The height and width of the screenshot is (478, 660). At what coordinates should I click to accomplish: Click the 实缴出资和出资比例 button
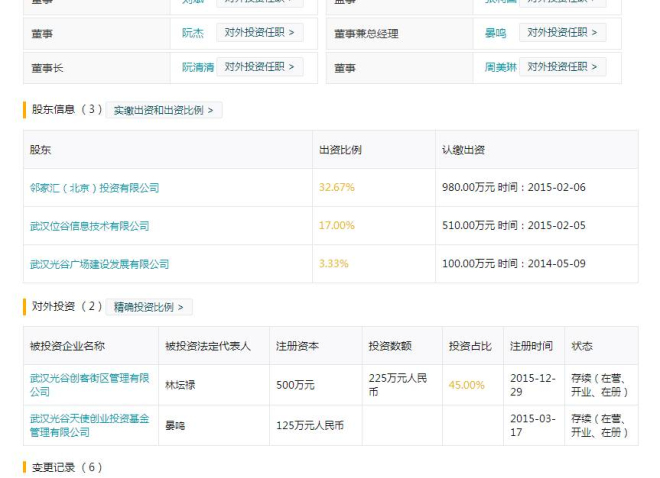164,110
